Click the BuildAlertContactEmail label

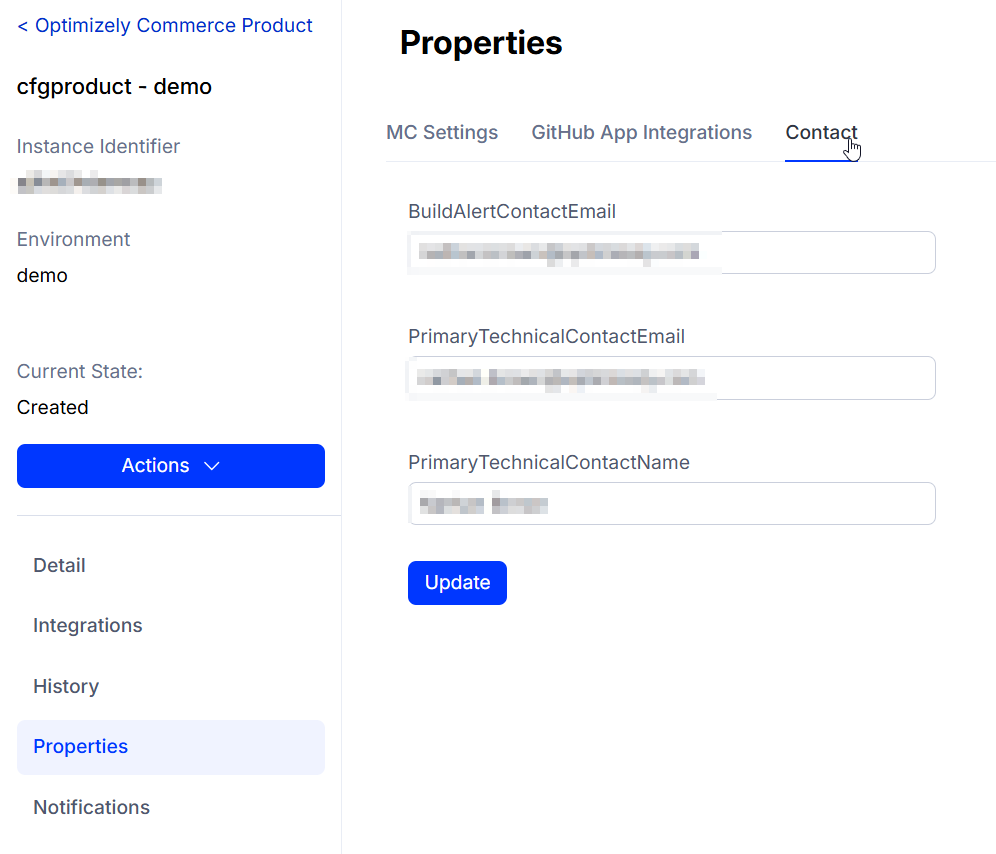click(x=512, y=212)
